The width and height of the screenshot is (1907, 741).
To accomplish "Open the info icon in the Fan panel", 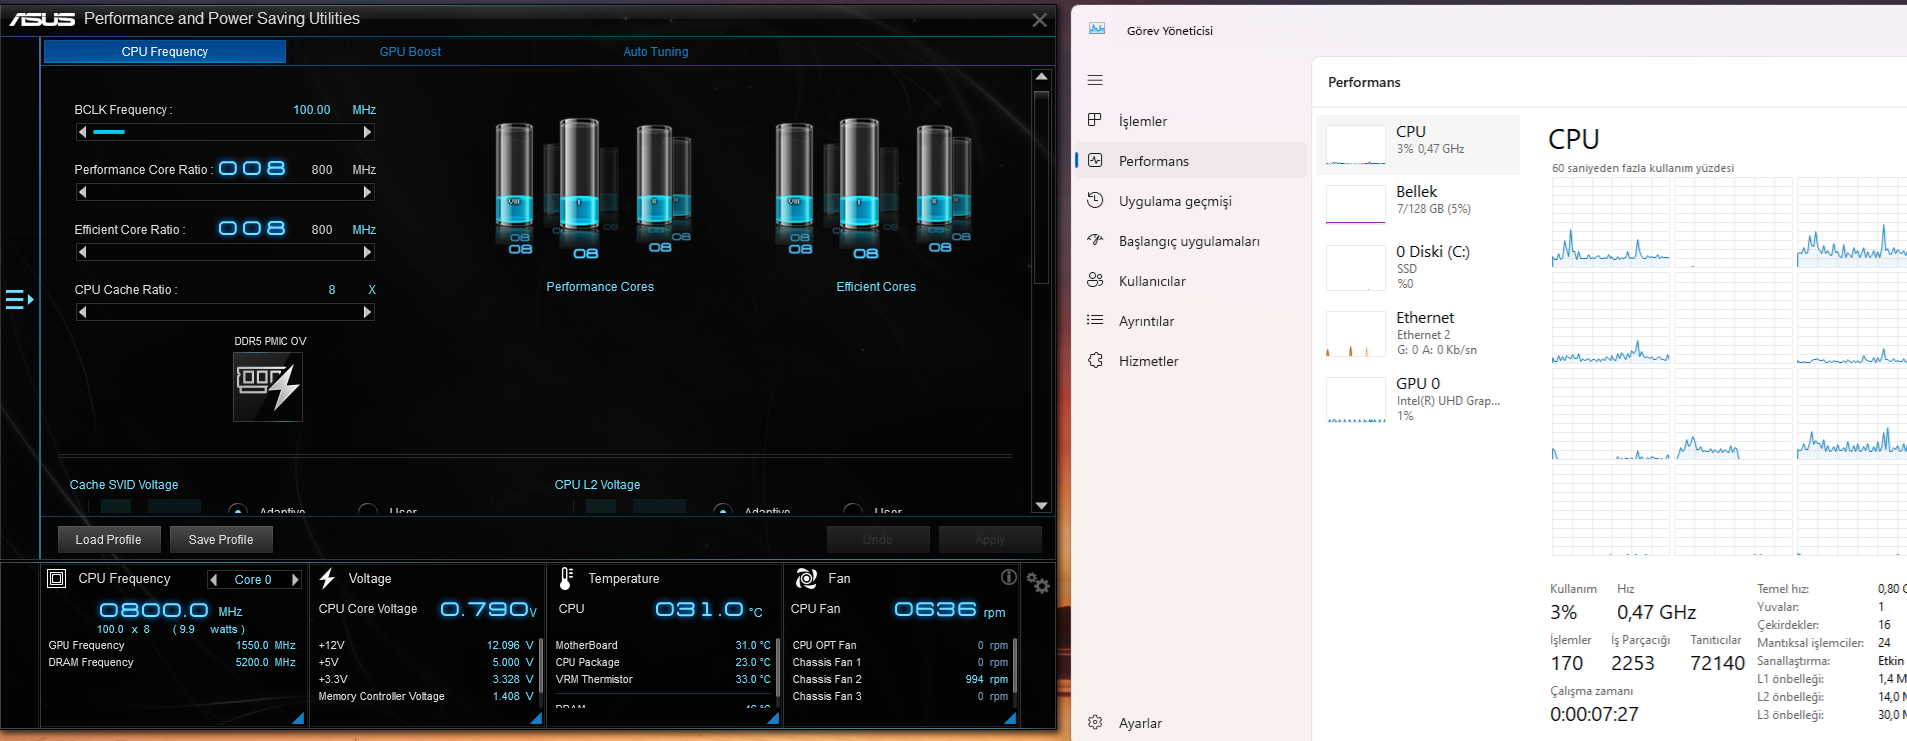I will pyautogui.click(x=1009, y=577).
